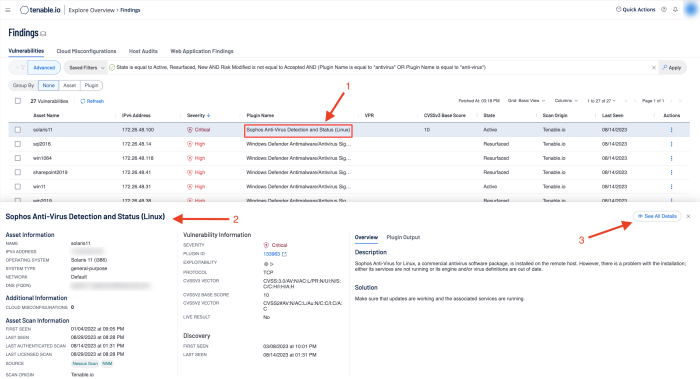The height and width of the screenshot is (379, 700).
Task: Click the NNM source tag
Action: pyautogui.click(x=107, y=363)
